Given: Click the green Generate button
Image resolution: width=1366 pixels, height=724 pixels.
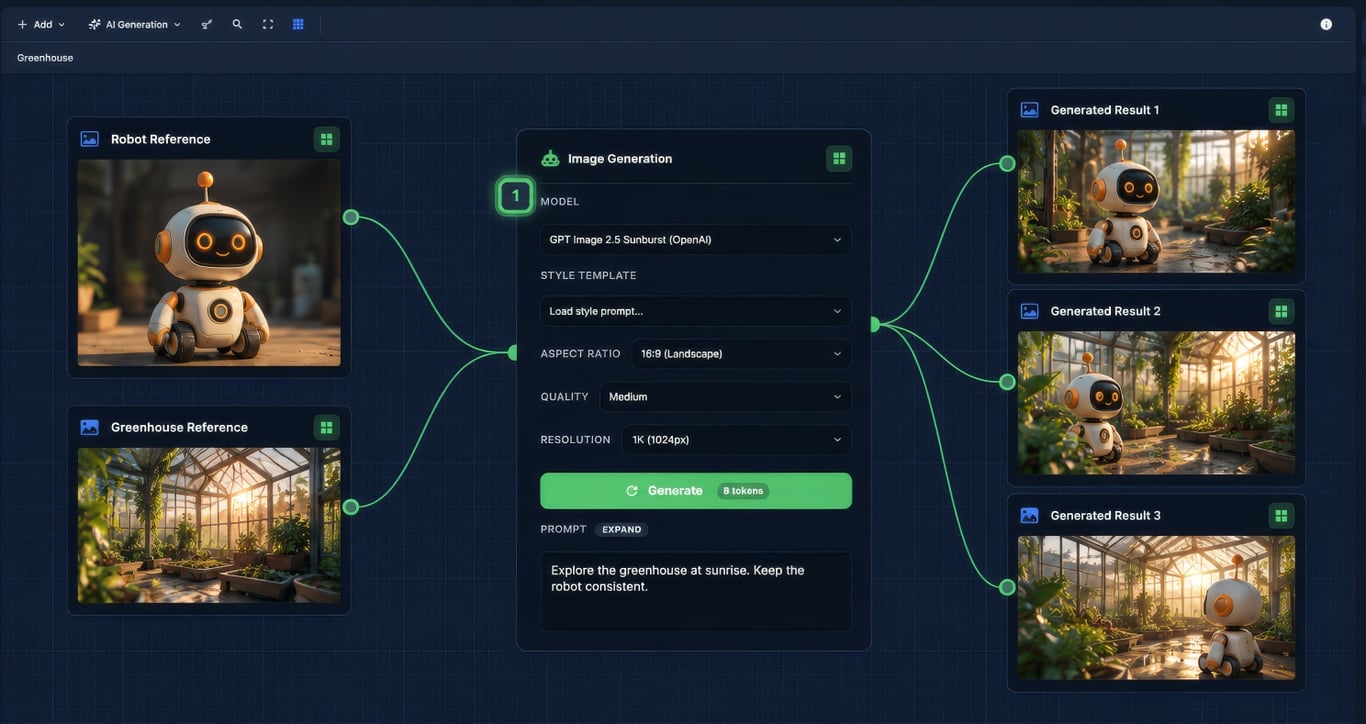Looking at the screenshot, I should (696, 491).
